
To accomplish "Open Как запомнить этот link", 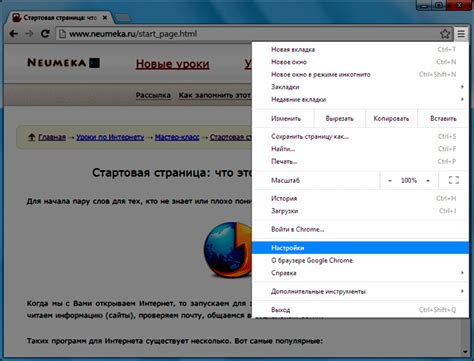I will (x=215, y=95).
